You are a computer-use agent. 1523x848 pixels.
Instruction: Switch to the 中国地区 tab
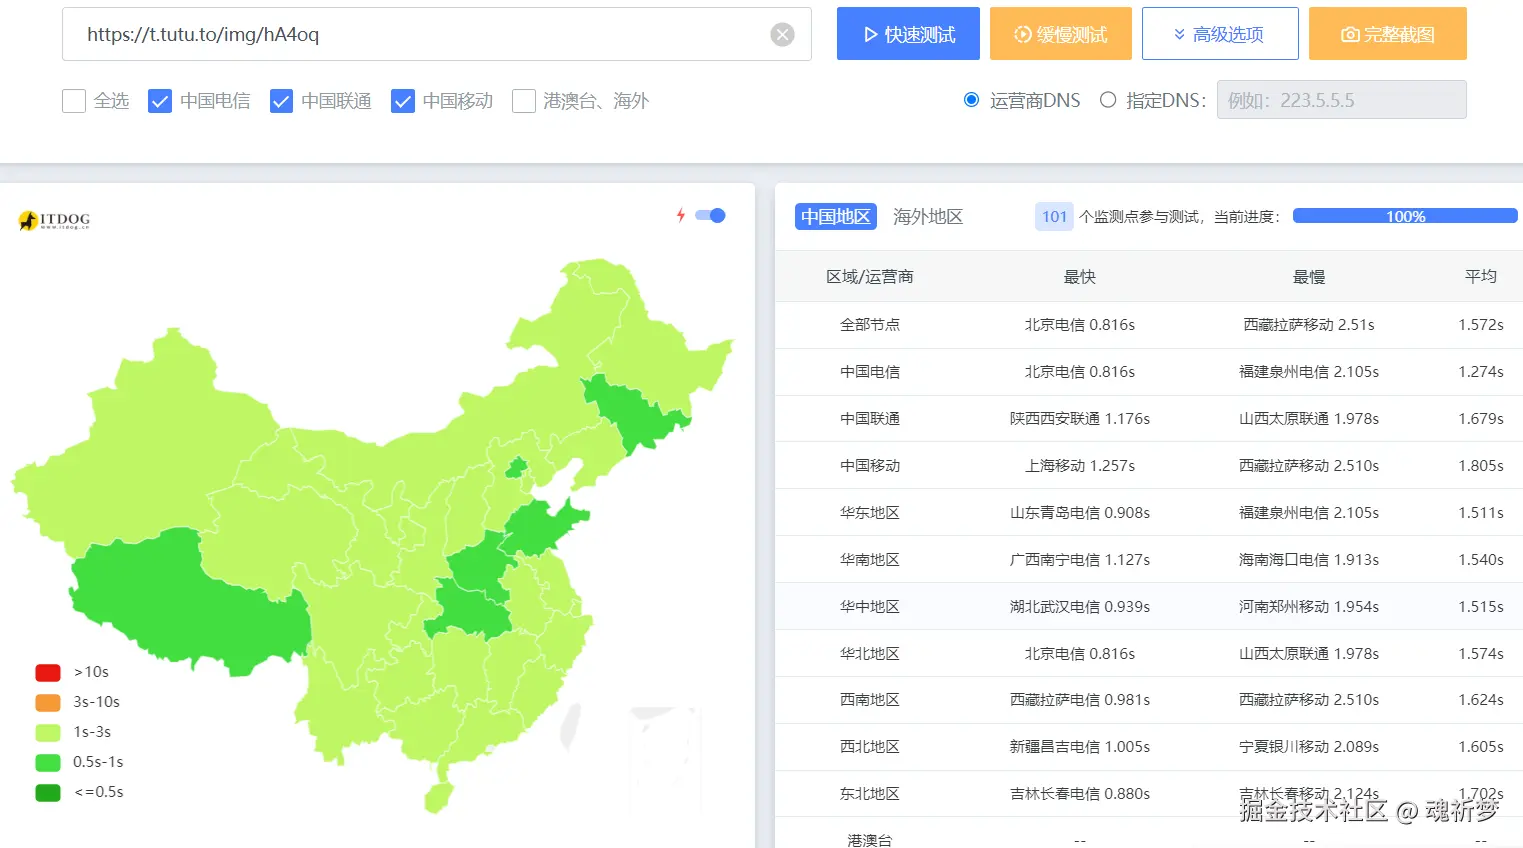pyautogui.click(x=836, y=217)
